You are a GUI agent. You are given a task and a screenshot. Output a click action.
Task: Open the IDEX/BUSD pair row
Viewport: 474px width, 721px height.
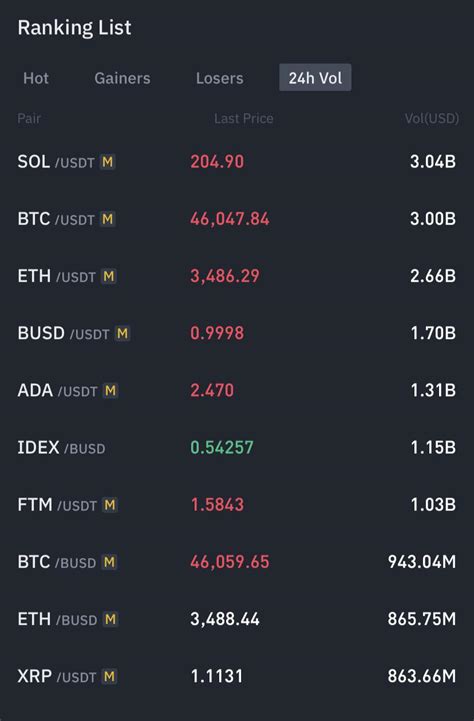[237, 447]
